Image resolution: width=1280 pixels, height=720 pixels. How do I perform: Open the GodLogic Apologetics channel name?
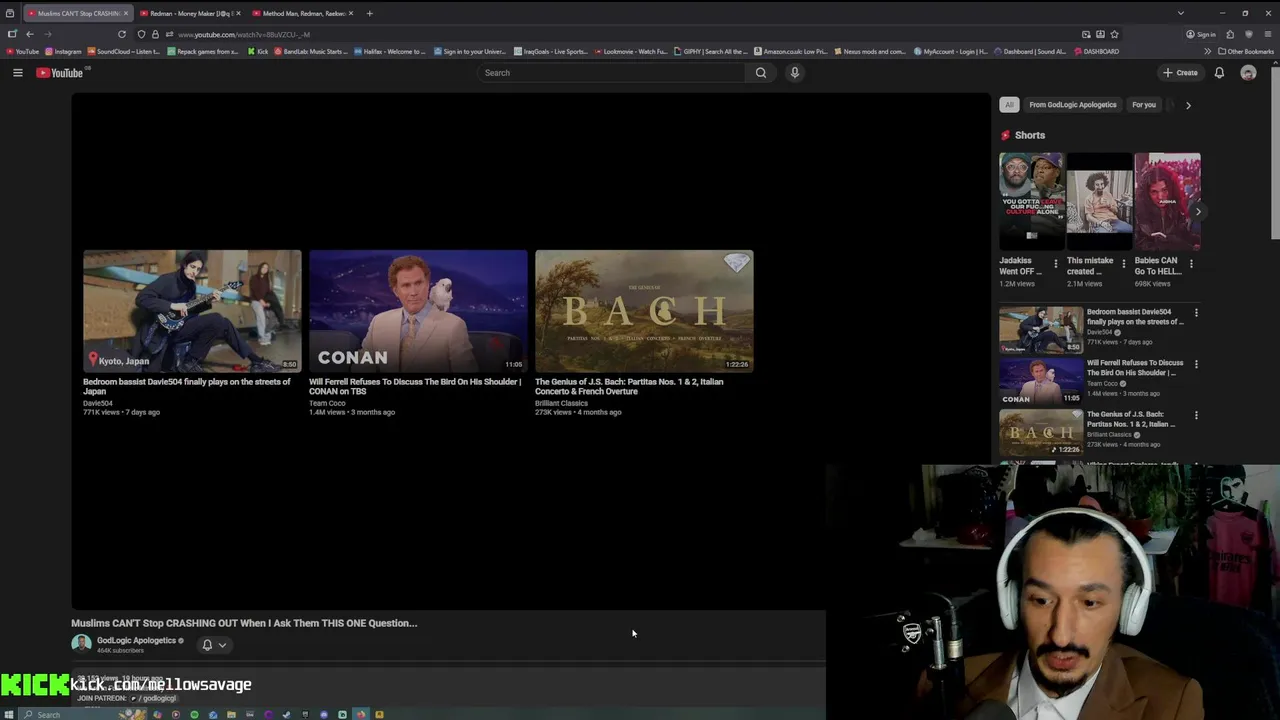pos(136,640)
